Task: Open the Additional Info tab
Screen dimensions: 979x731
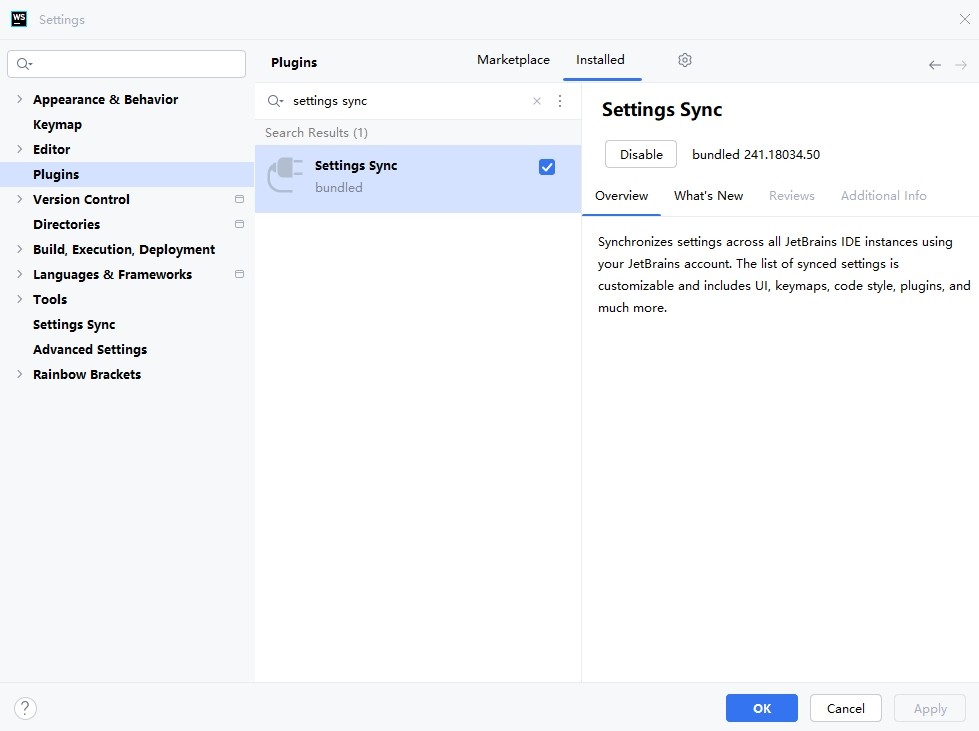Action: pyautogui.click(x=883, y=196)
